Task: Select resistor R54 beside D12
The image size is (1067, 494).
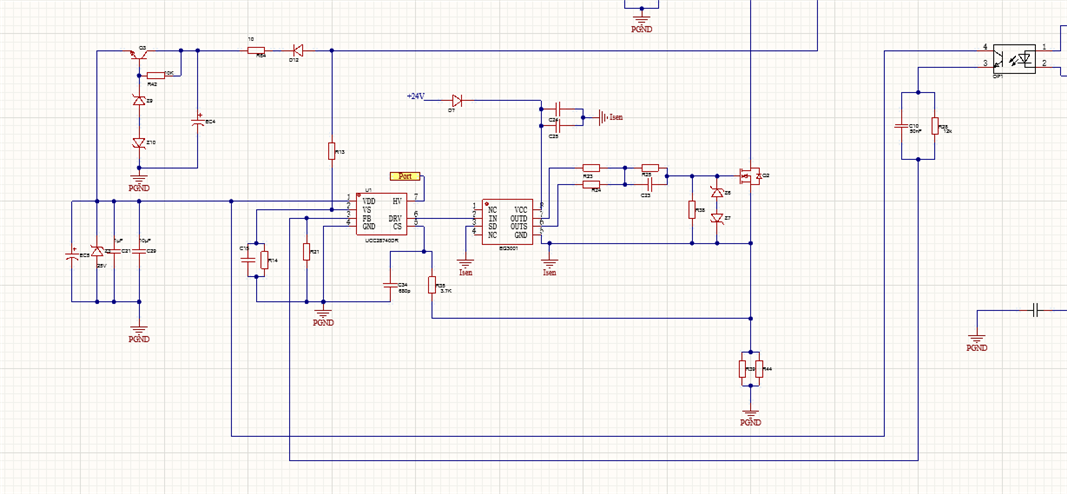Action: point(256,50)
